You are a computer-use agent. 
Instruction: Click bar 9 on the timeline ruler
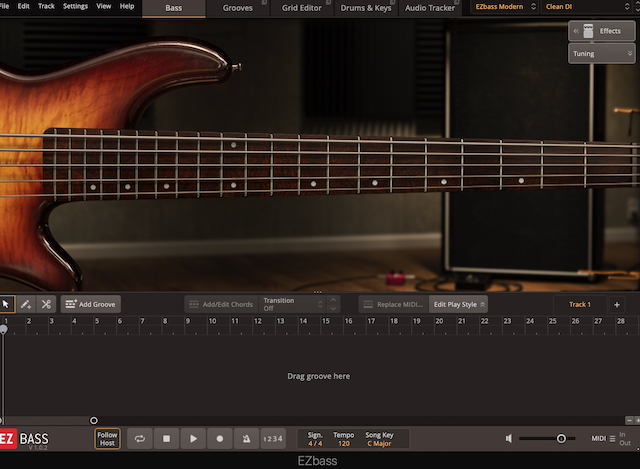pyautogui.click(x=188, y=321)
